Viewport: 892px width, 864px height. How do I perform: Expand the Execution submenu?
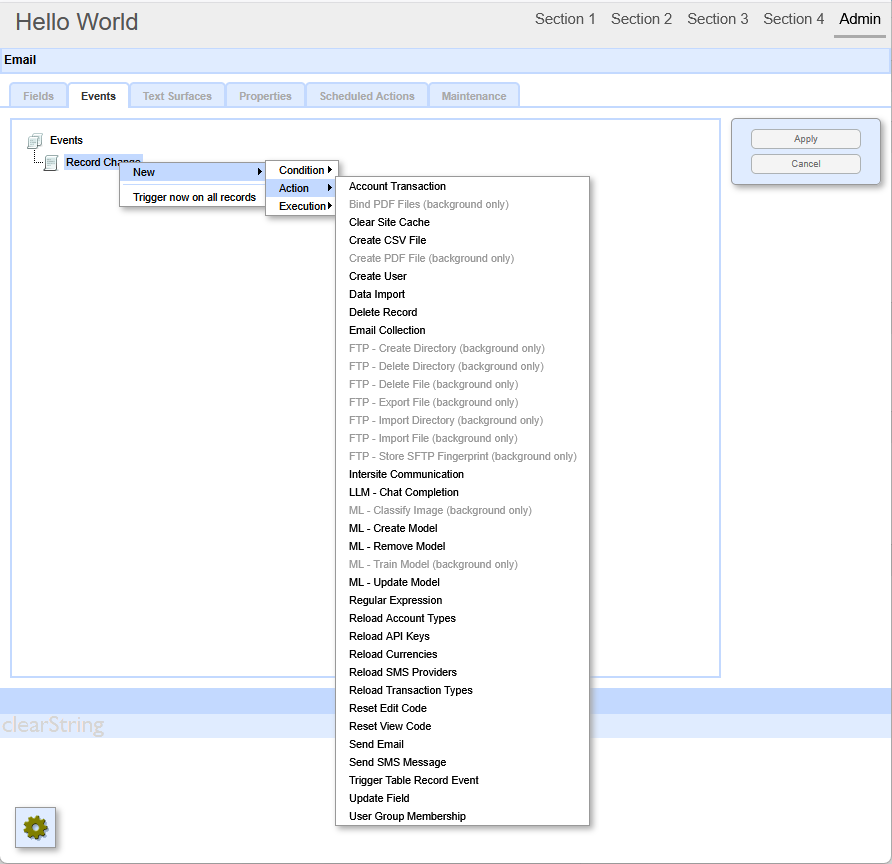click(x=302, y=206)
